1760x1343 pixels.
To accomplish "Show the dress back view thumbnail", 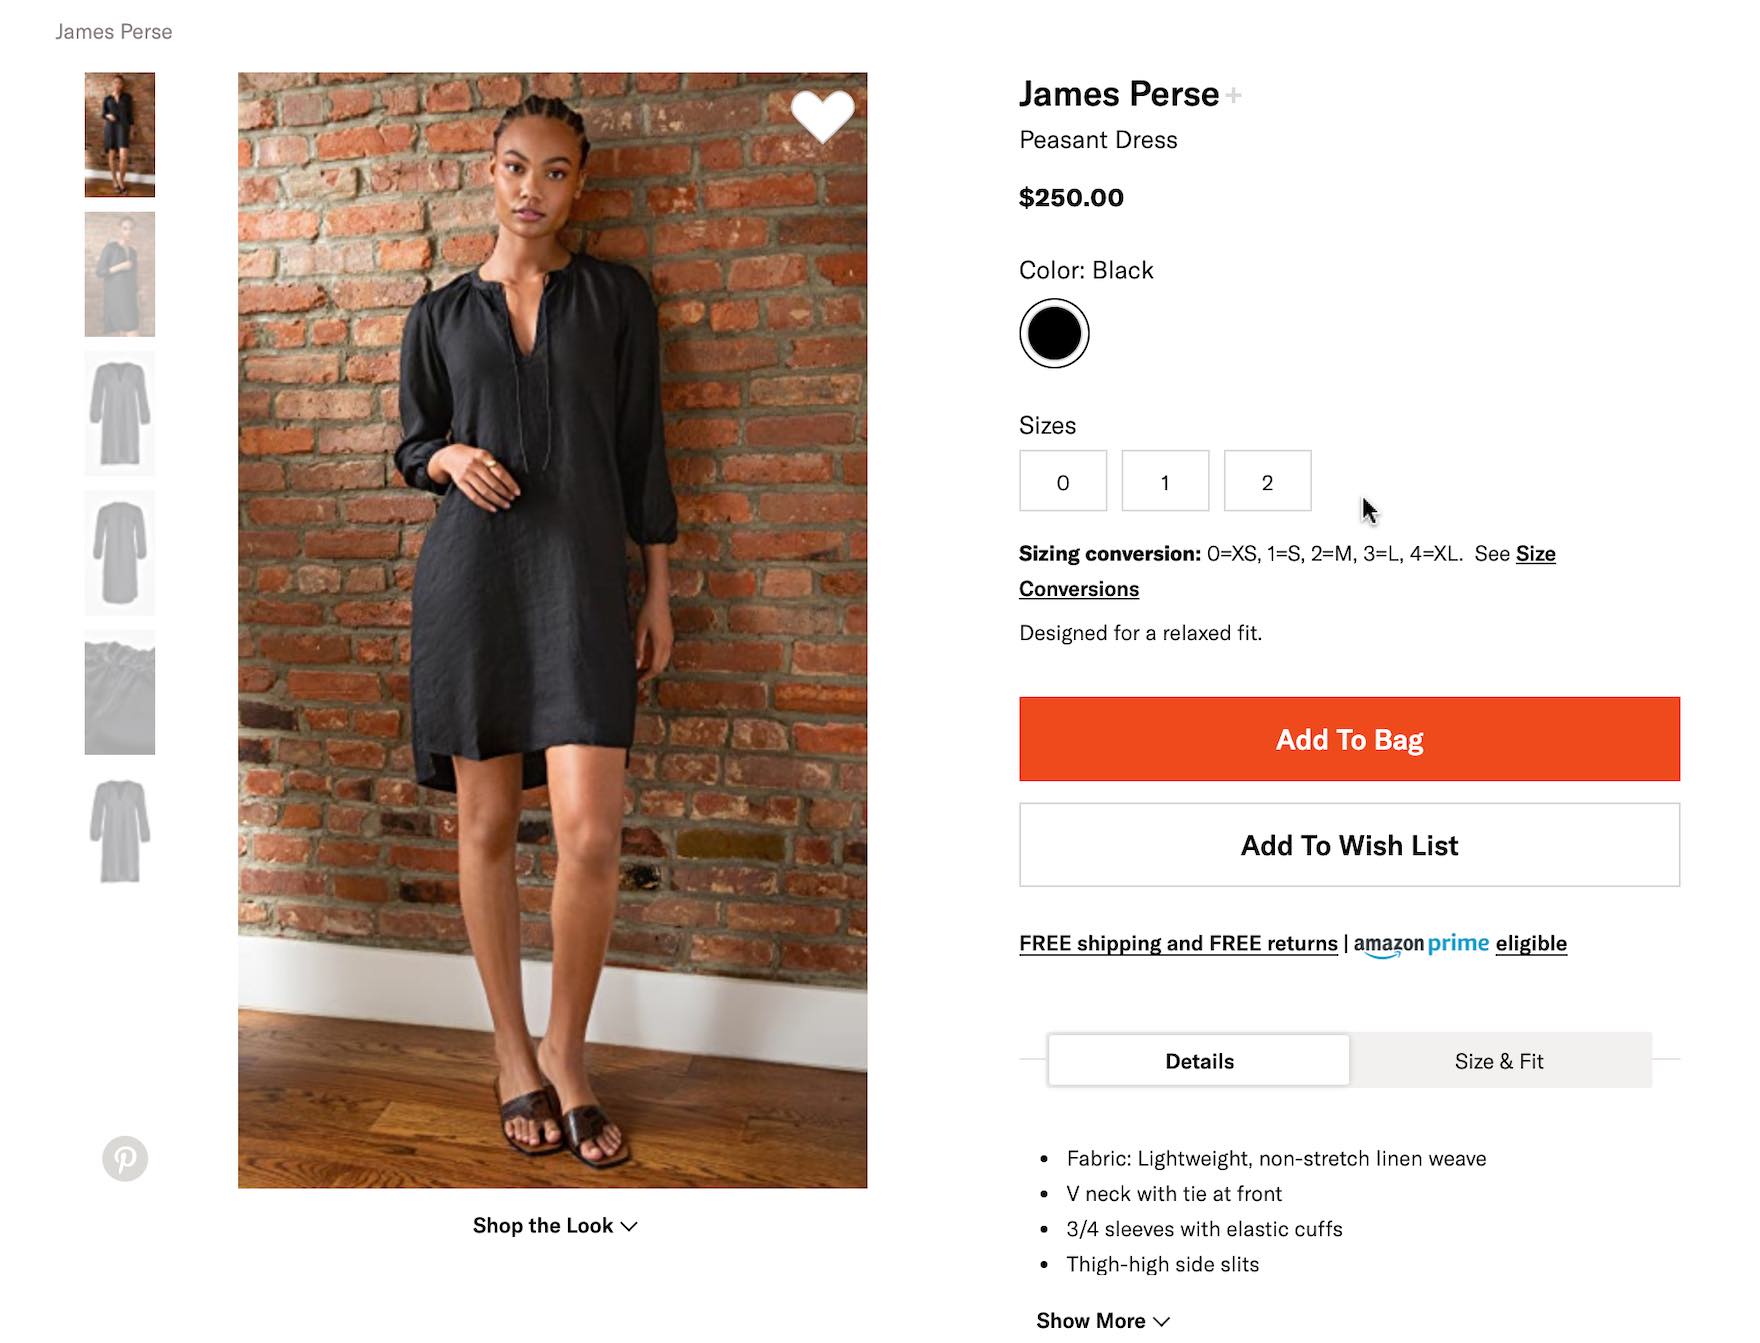I will tap(120, 553).
